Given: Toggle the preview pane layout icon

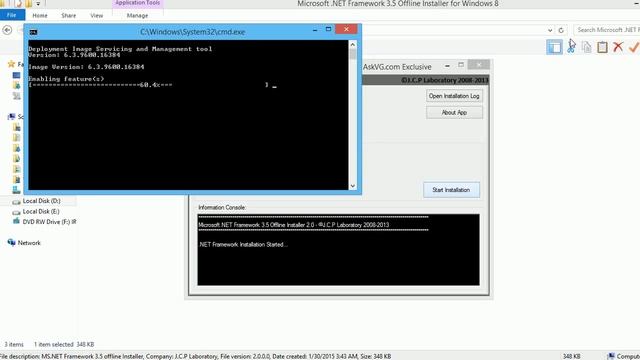Looking at the screenshot, I should (554, 47).
